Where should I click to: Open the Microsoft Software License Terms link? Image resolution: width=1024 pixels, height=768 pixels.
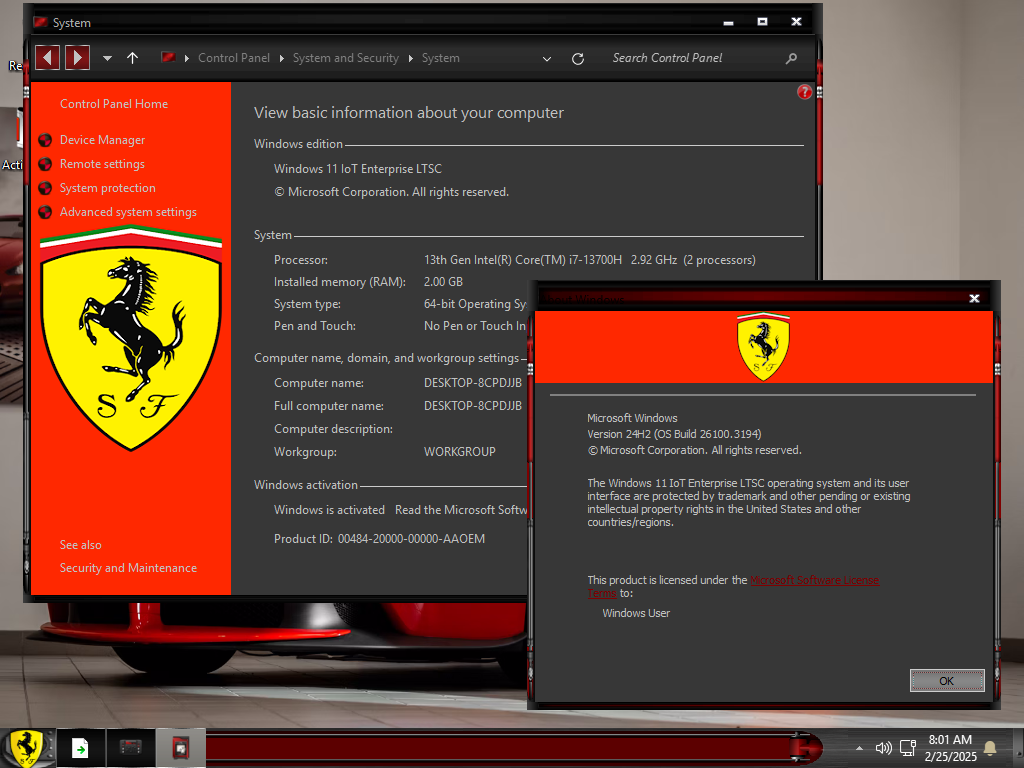(x=814, y=580)
